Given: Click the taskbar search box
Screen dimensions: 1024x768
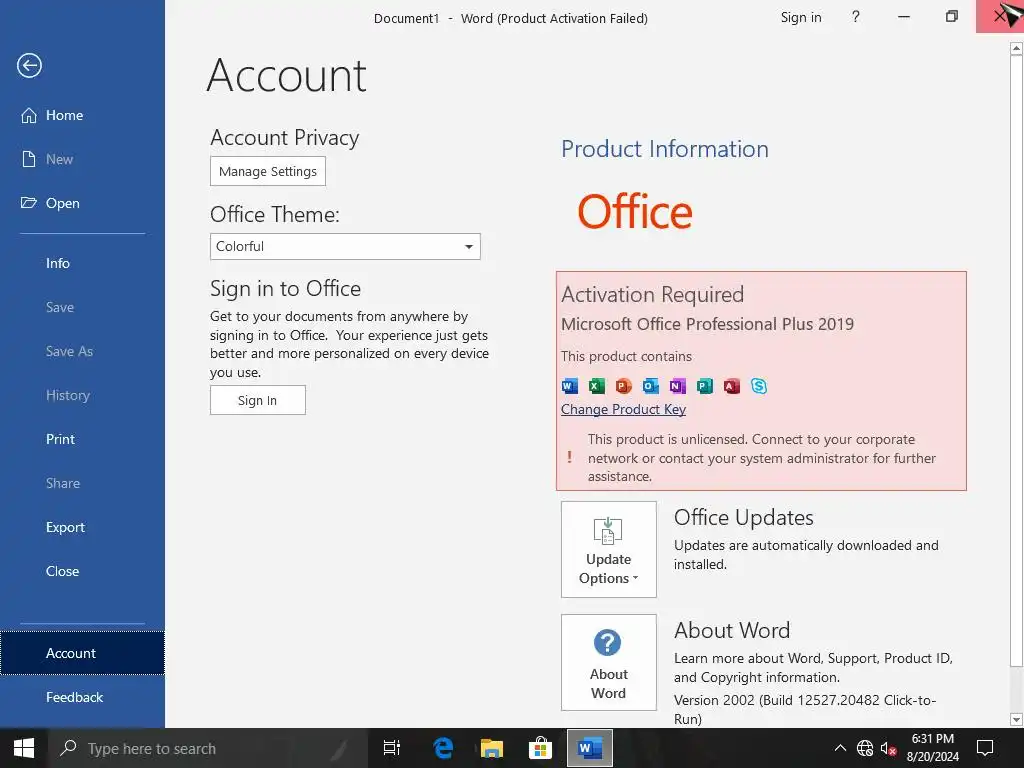Looking at the screenshot, I should [208, 748].
